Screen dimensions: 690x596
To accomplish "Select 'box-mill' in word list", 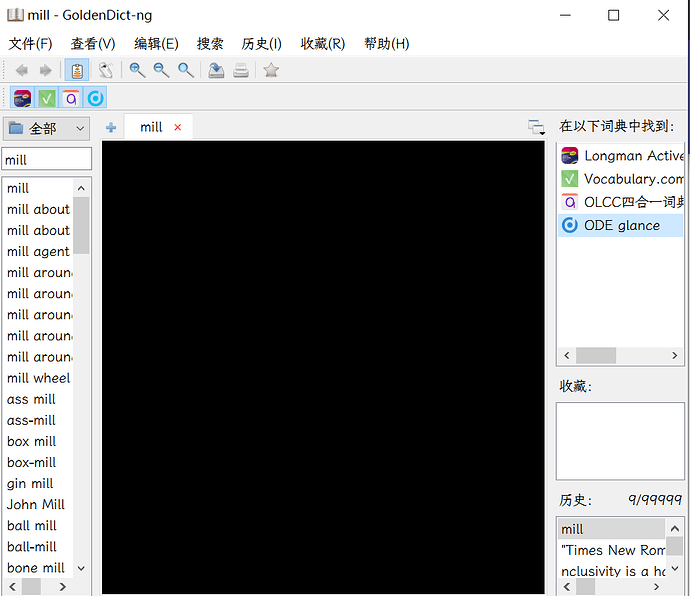I will (38, 463).
